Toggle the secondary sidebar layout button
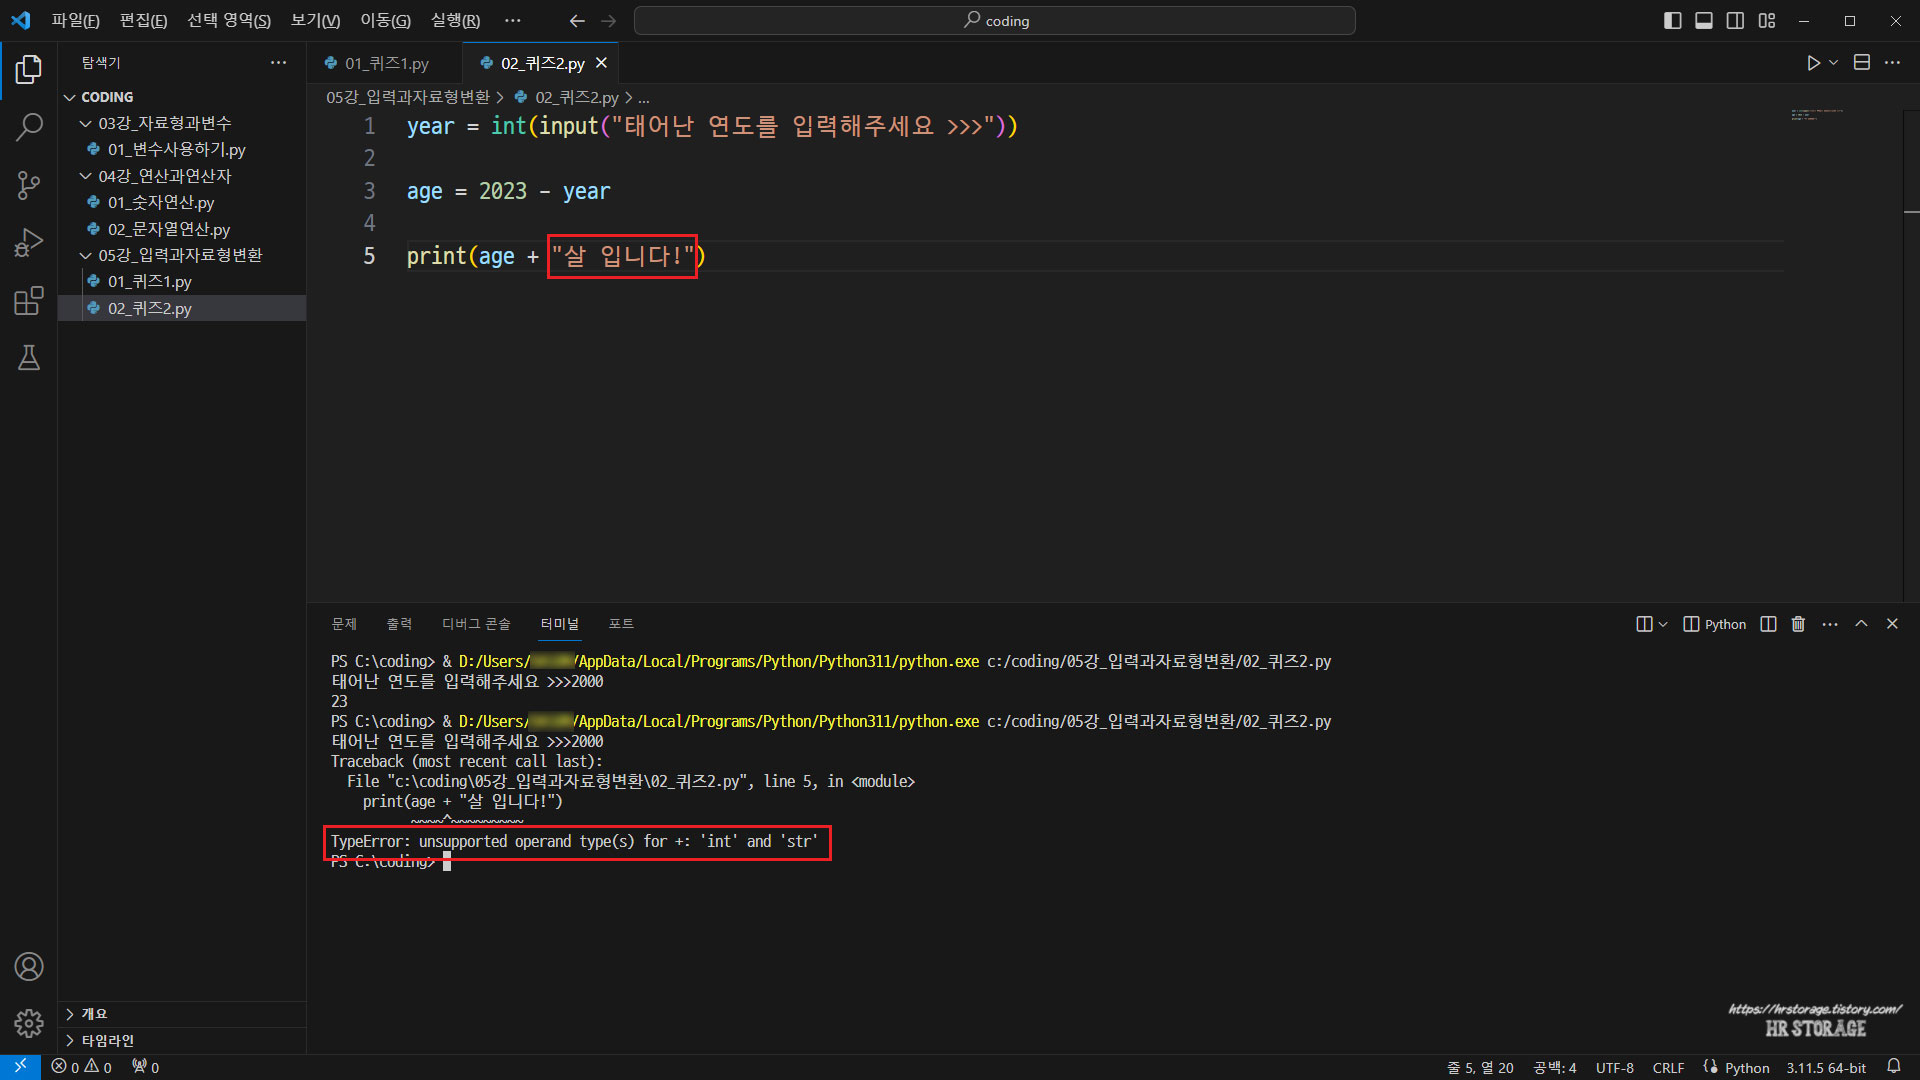This screenshot has width=1920, height=1080. pyautogui.click(x=1736, y=21)
